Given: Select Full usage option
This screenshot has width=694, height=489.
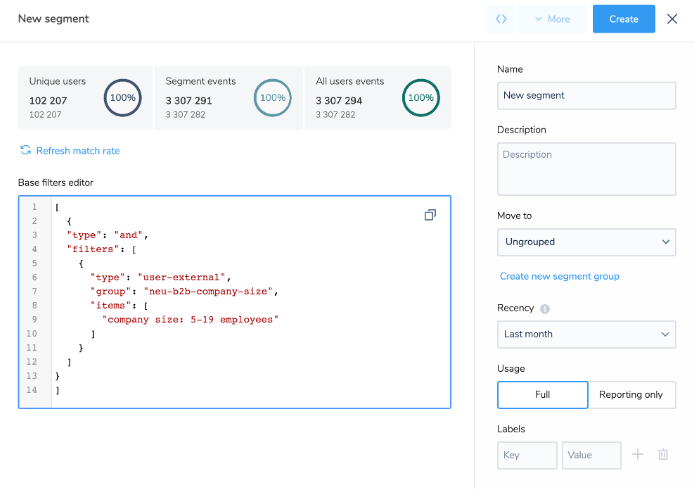Looking at the screenshot, I should coord(543,395).
